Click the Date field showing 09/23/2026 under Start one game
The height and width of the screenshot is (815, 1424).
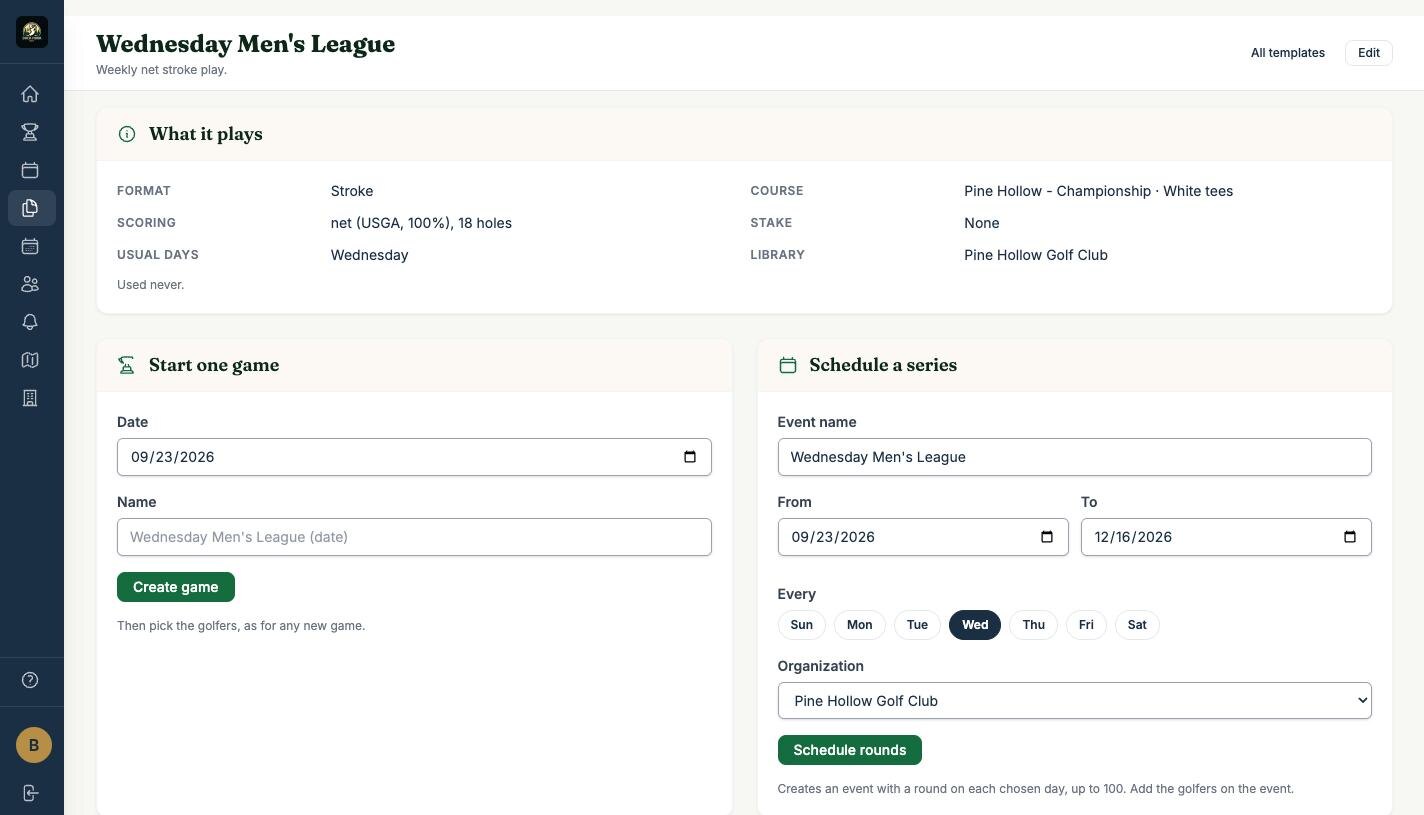(x=414, y=457)
